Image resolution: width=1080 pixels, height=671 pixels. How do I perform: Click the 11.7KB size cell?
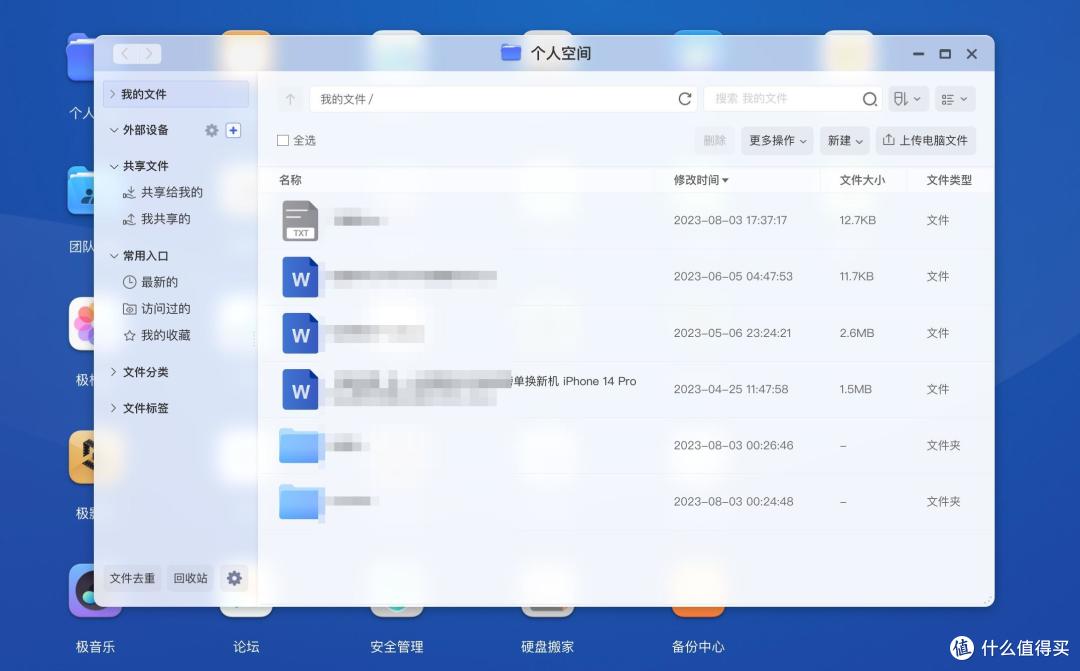(856, 277)
